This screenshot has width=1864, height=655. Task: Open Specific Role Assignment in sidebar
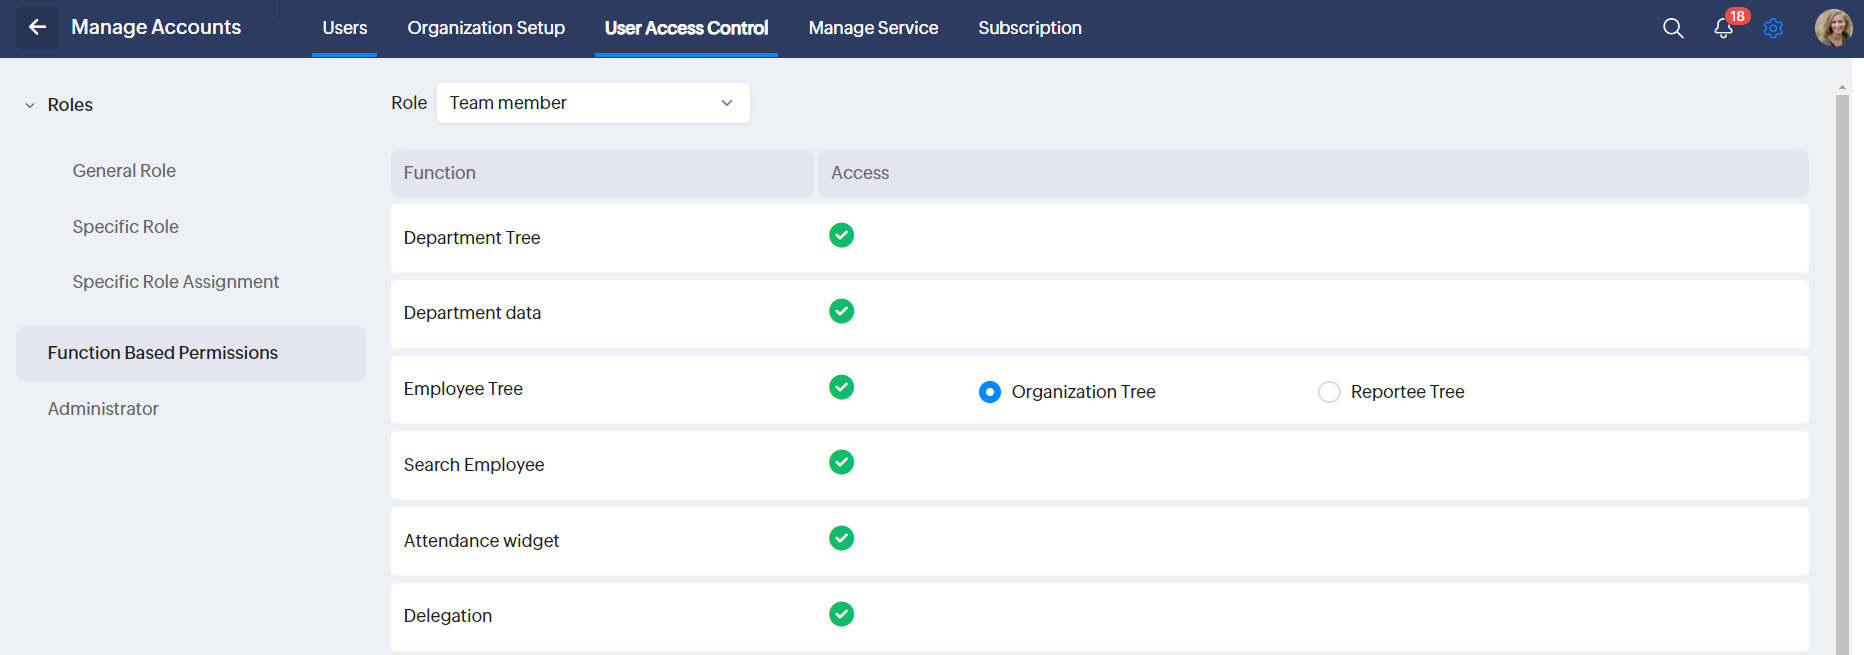click(176, 282)
